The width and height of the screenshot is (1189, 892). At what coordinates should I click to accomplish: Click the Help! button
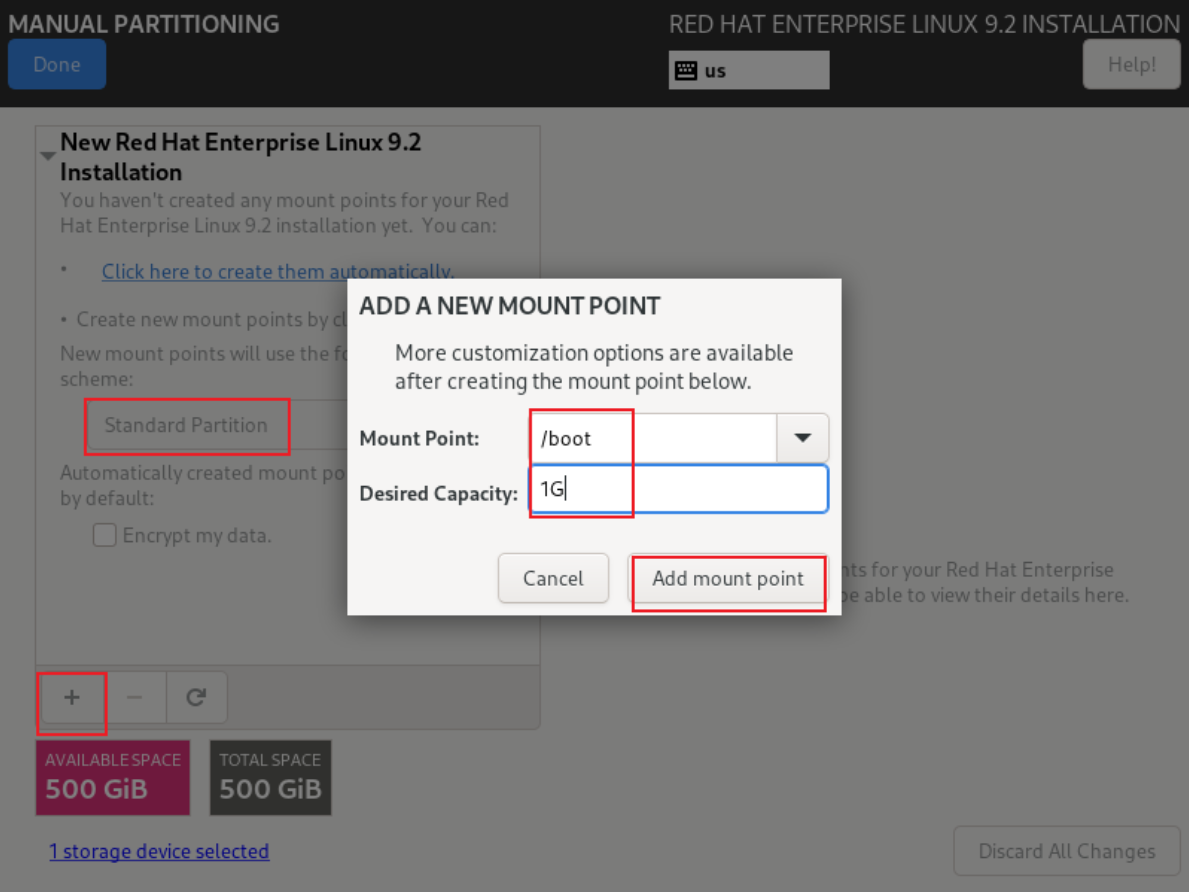(1131, 64)
